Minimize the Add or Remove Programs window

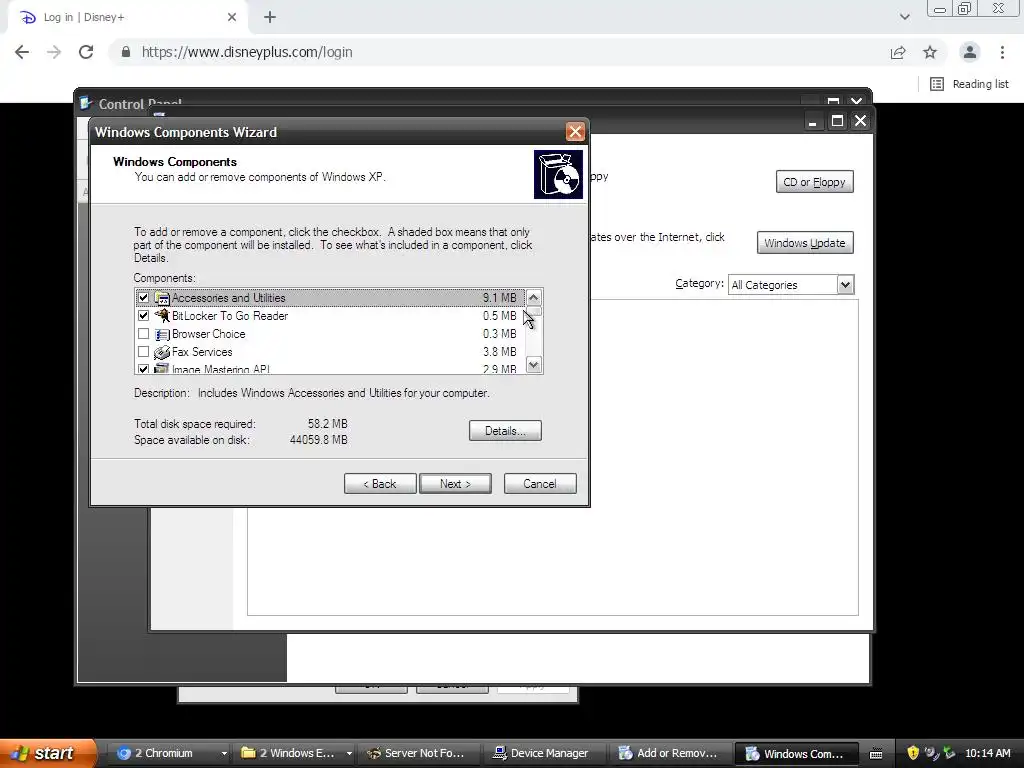[812, 121]
